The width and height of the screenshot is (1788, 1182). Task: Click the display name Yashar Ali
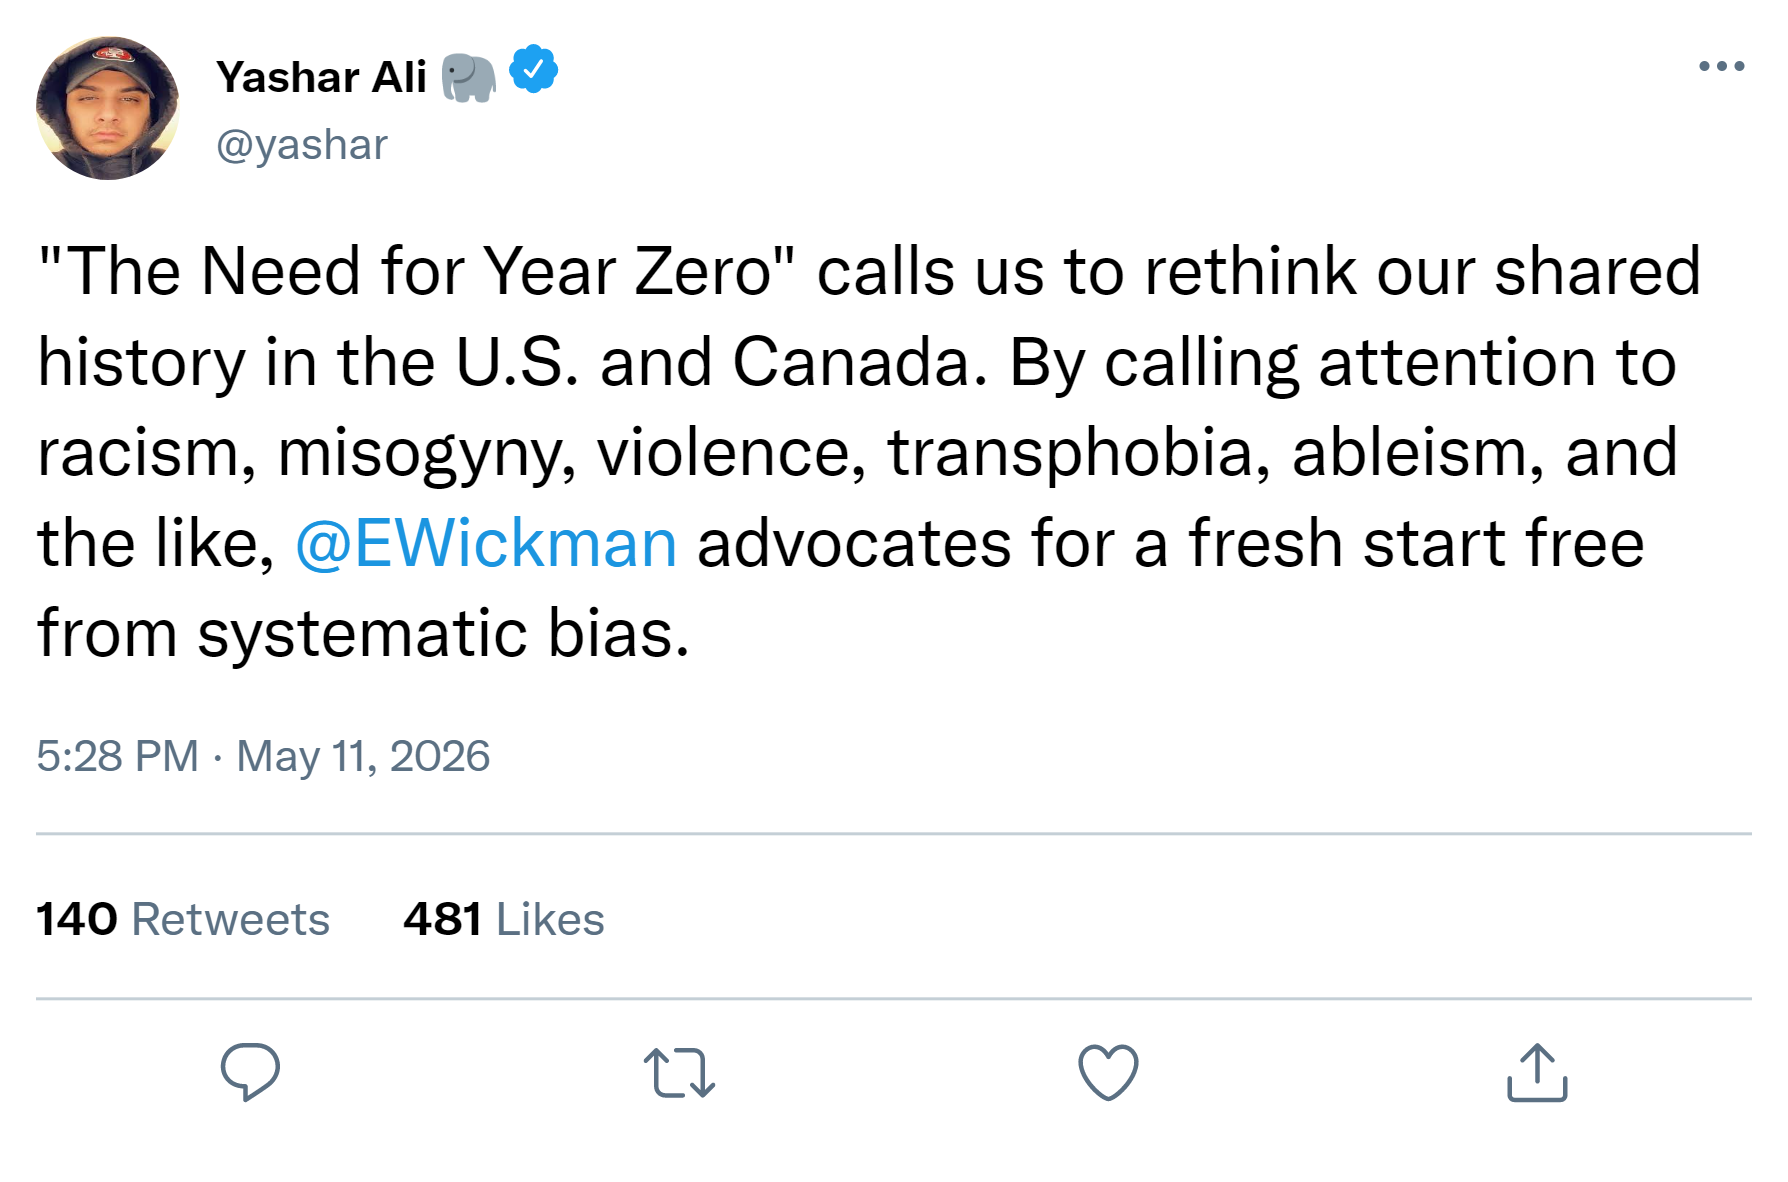pyautogui.click(x=321, y=77)
